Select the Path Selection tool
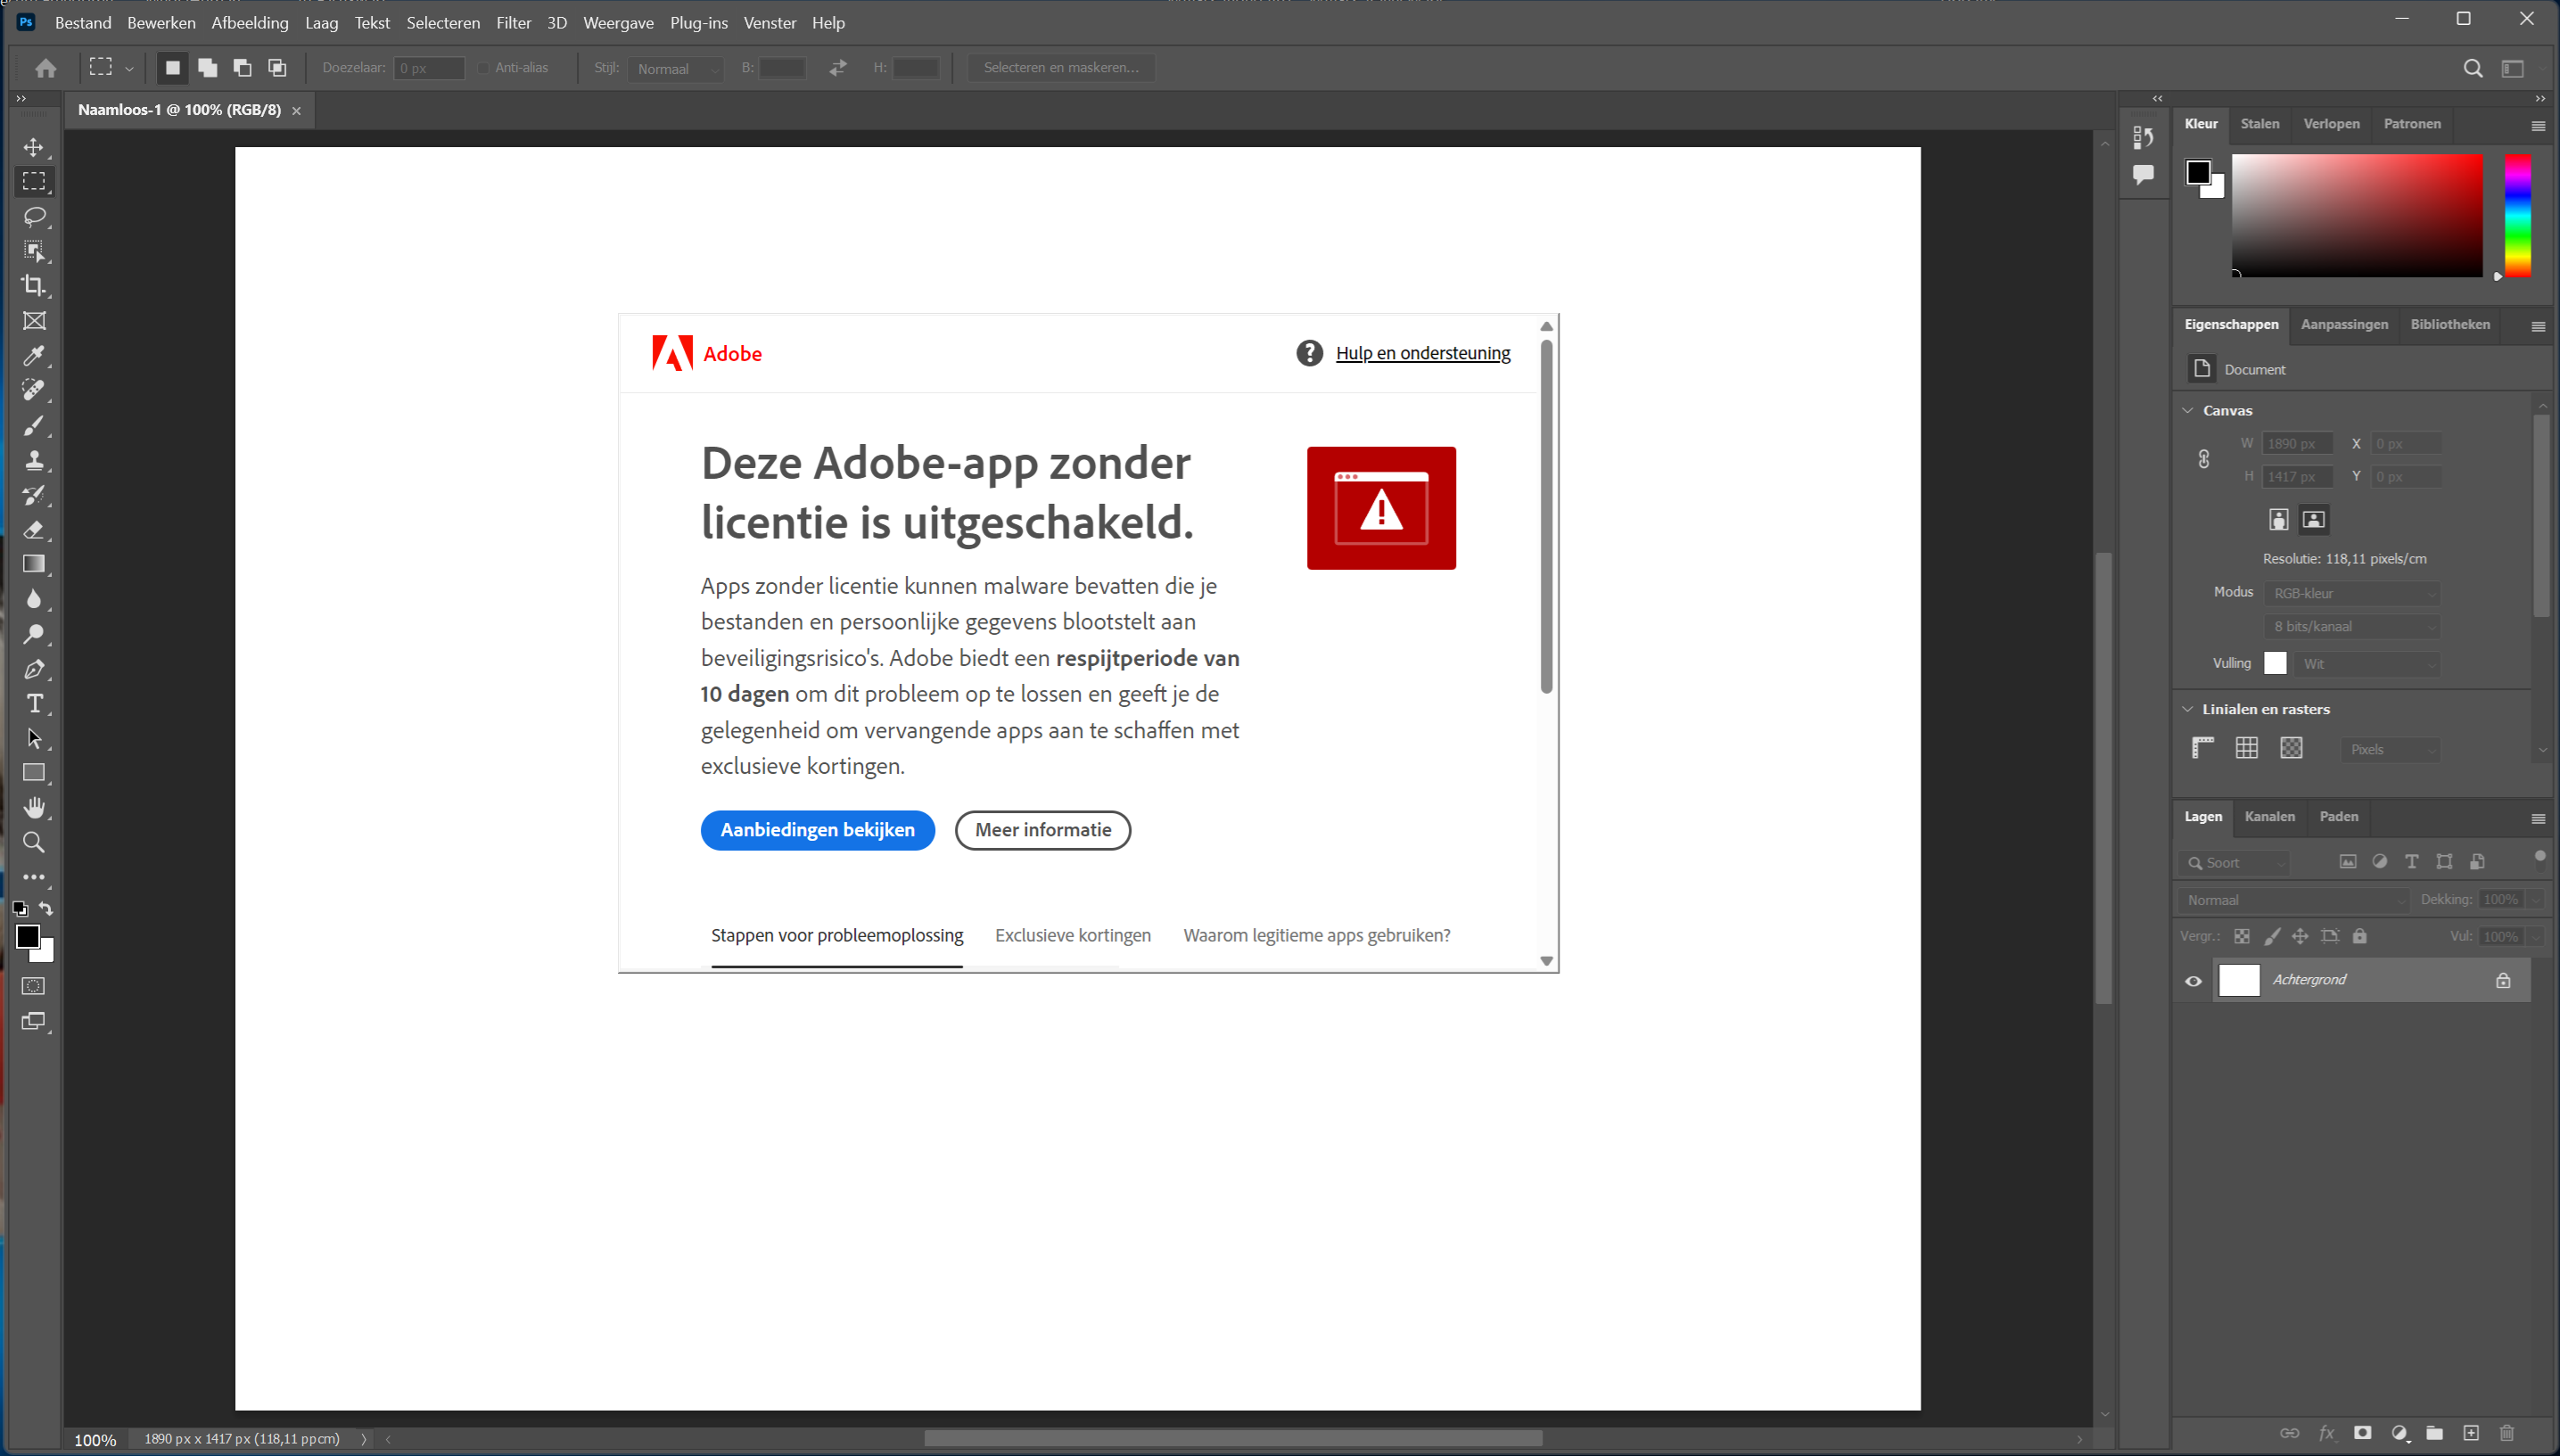 [34, 738]
